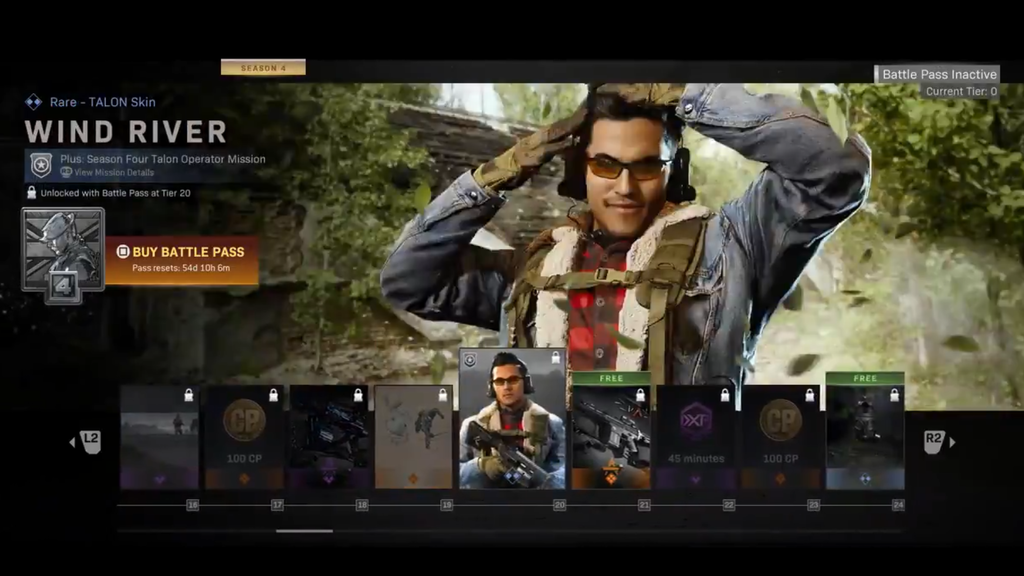Click the tier scrollbar thumb at bottom
1024x576 pixels.
click(304, 531)
